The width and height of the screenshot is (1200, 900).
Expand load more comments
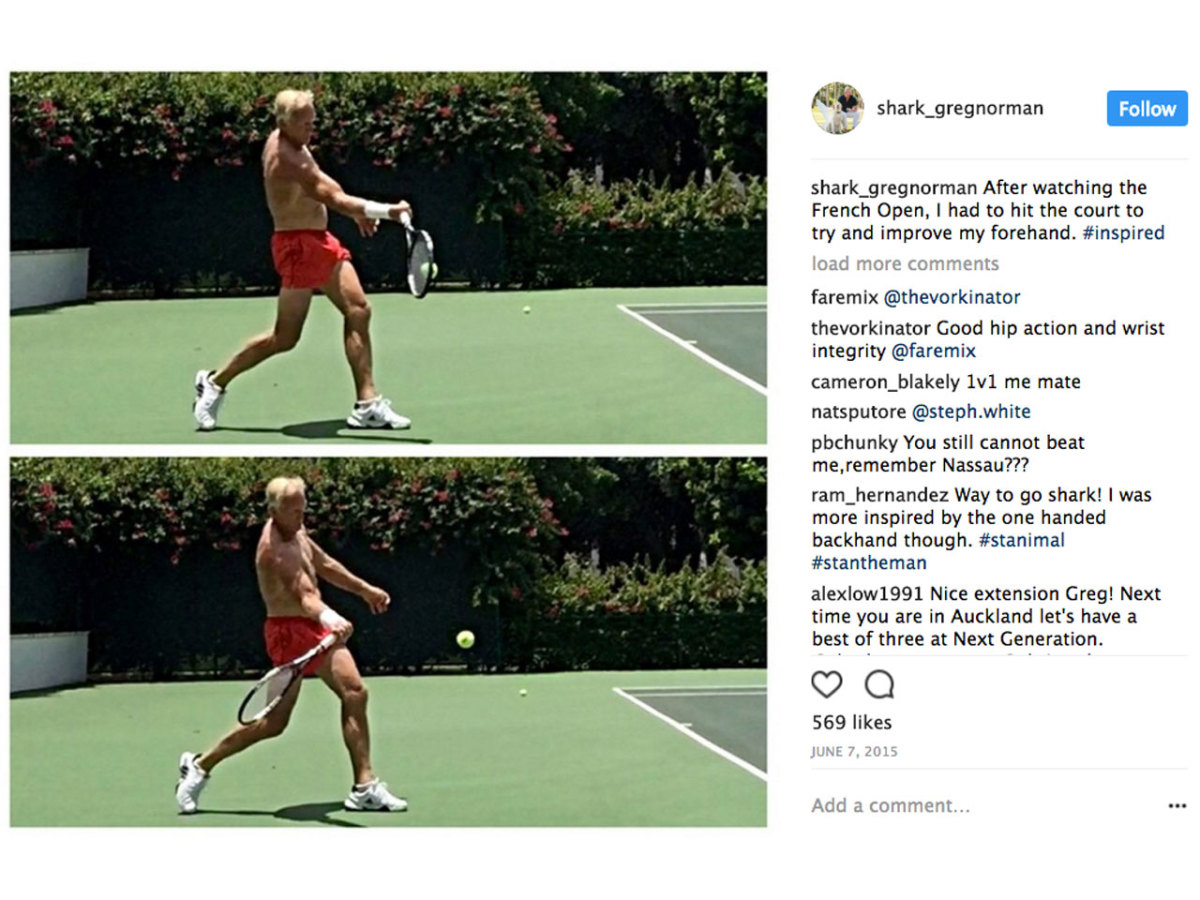[x=904, y=264]
